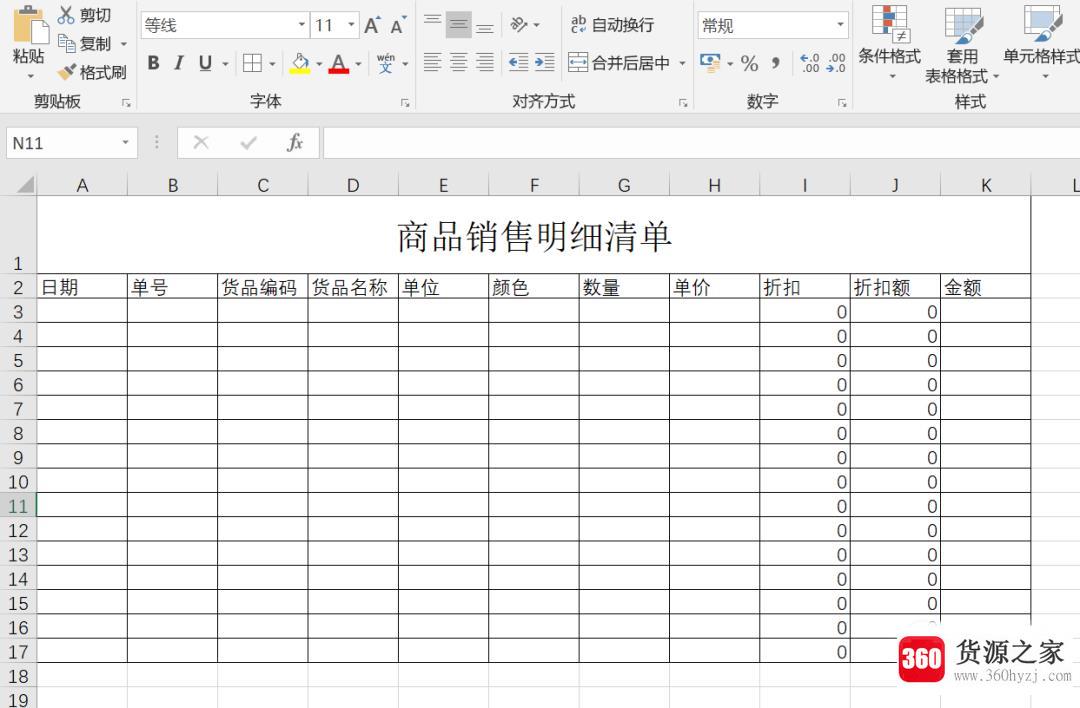
Task: Click Merge and Center (合并后居中) button
Action: [x=619, y=63]
